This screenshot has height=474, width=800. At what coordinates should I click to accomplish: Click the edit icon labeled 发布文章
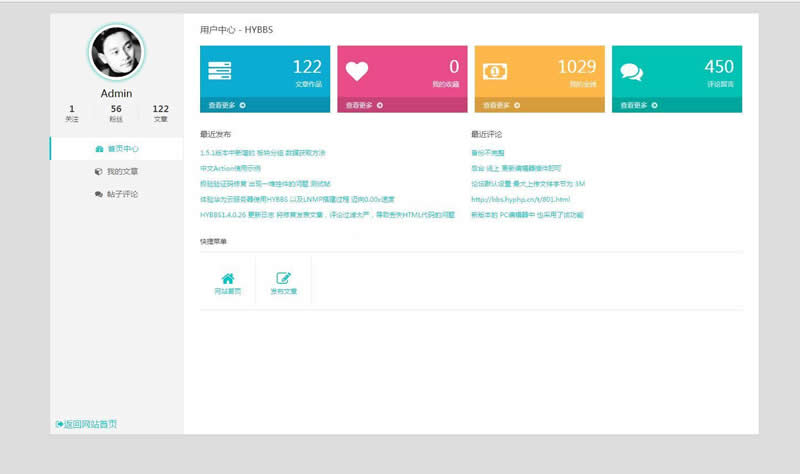[283, 281]
